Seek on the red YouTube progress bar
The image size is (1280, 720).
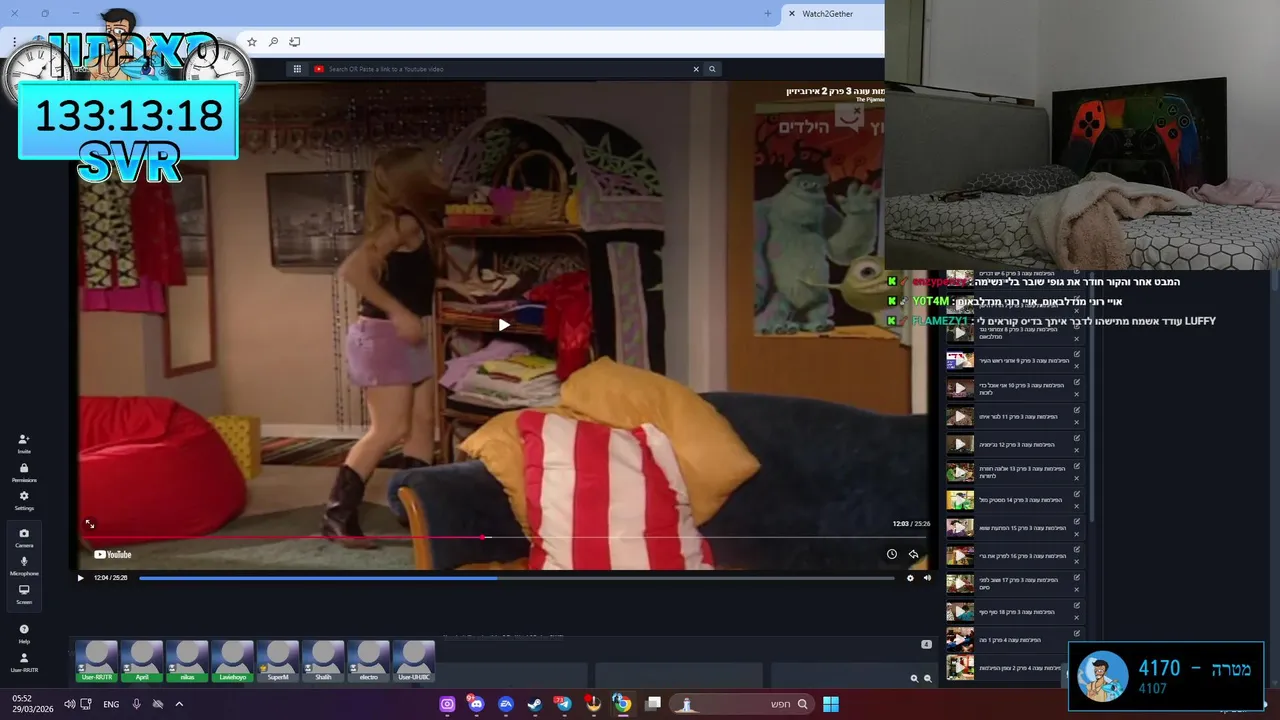tap(505, 537)
